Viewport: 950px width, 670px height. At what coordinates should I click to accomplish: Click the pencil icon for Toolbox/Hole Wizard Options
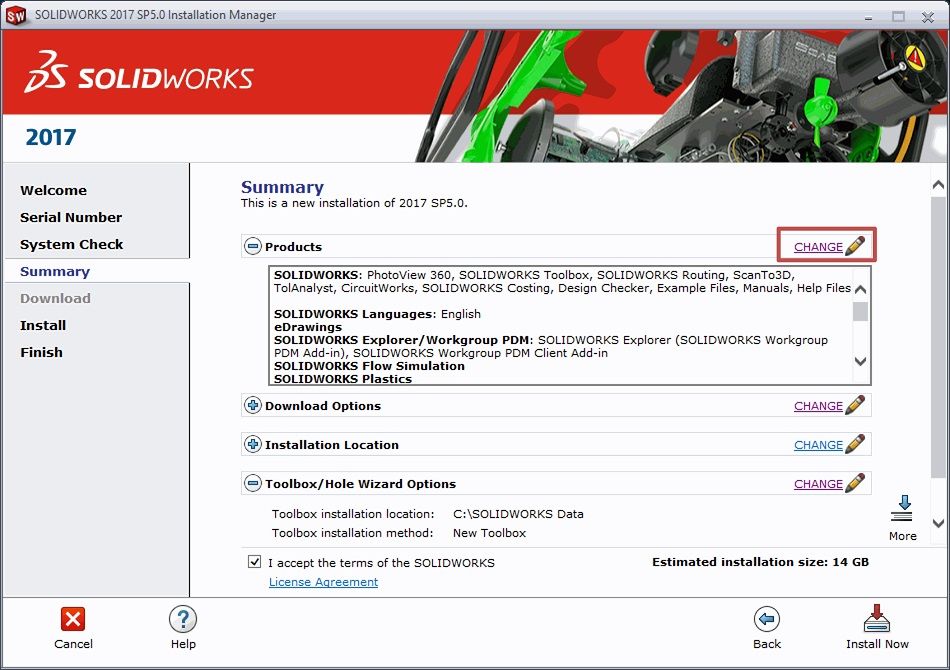click(x=855, y=484)
